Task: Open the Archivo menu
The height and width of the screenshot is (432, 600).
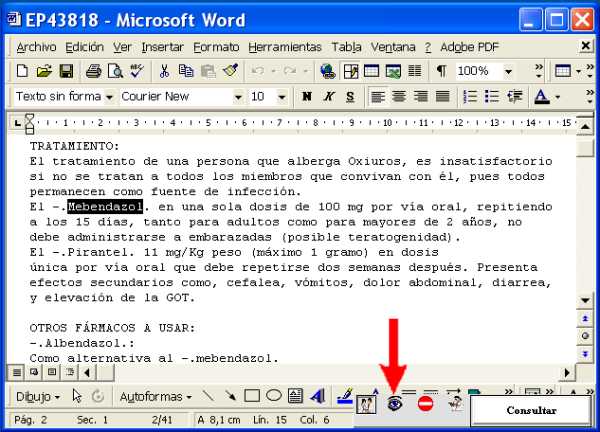Action: pyautogui.click(x=36, y=47)
